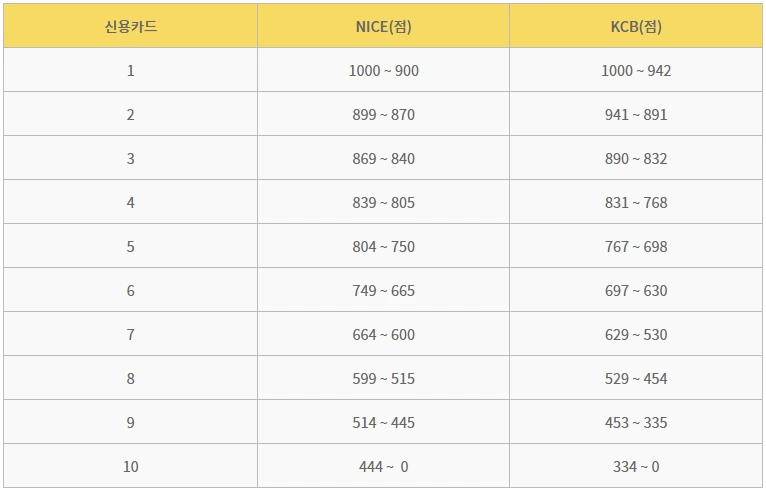Click NICE score cell 1000 ~ 900
This screenshot has height=491, width=766.
(383, 71)
